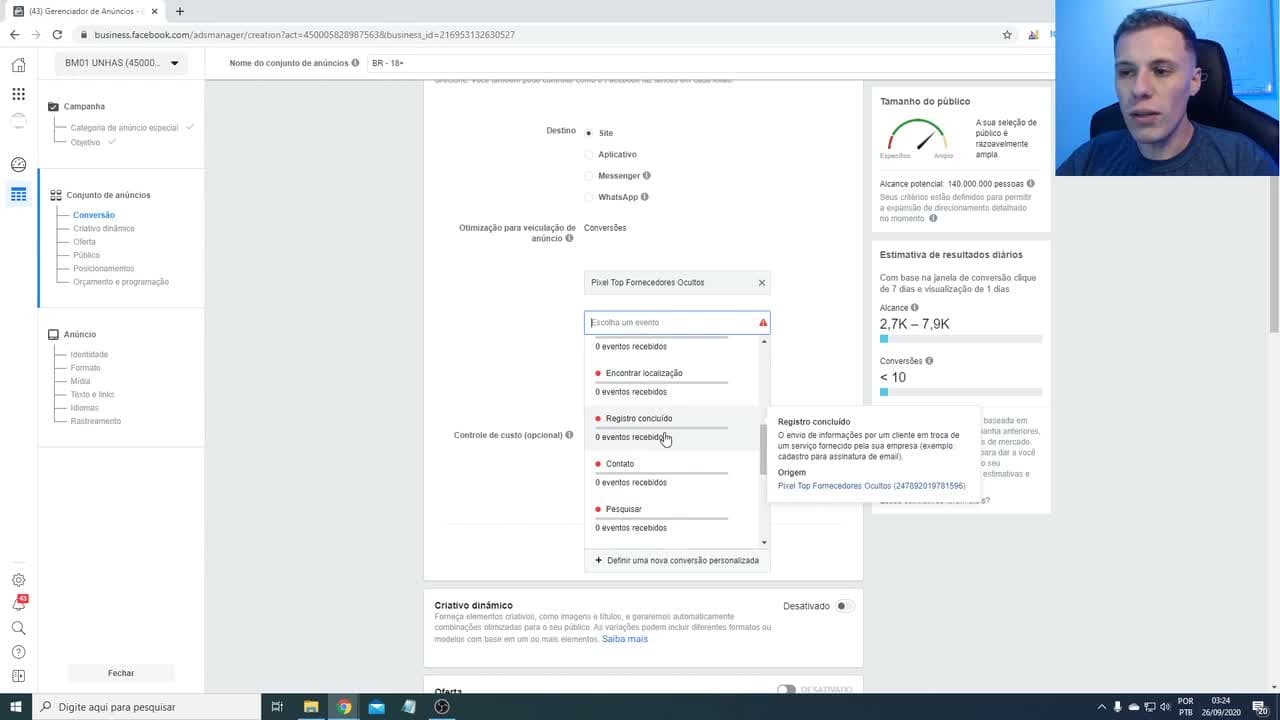Open the settings gear in left sidebar
Screen dimensions: 1280x720
point(18,580)
